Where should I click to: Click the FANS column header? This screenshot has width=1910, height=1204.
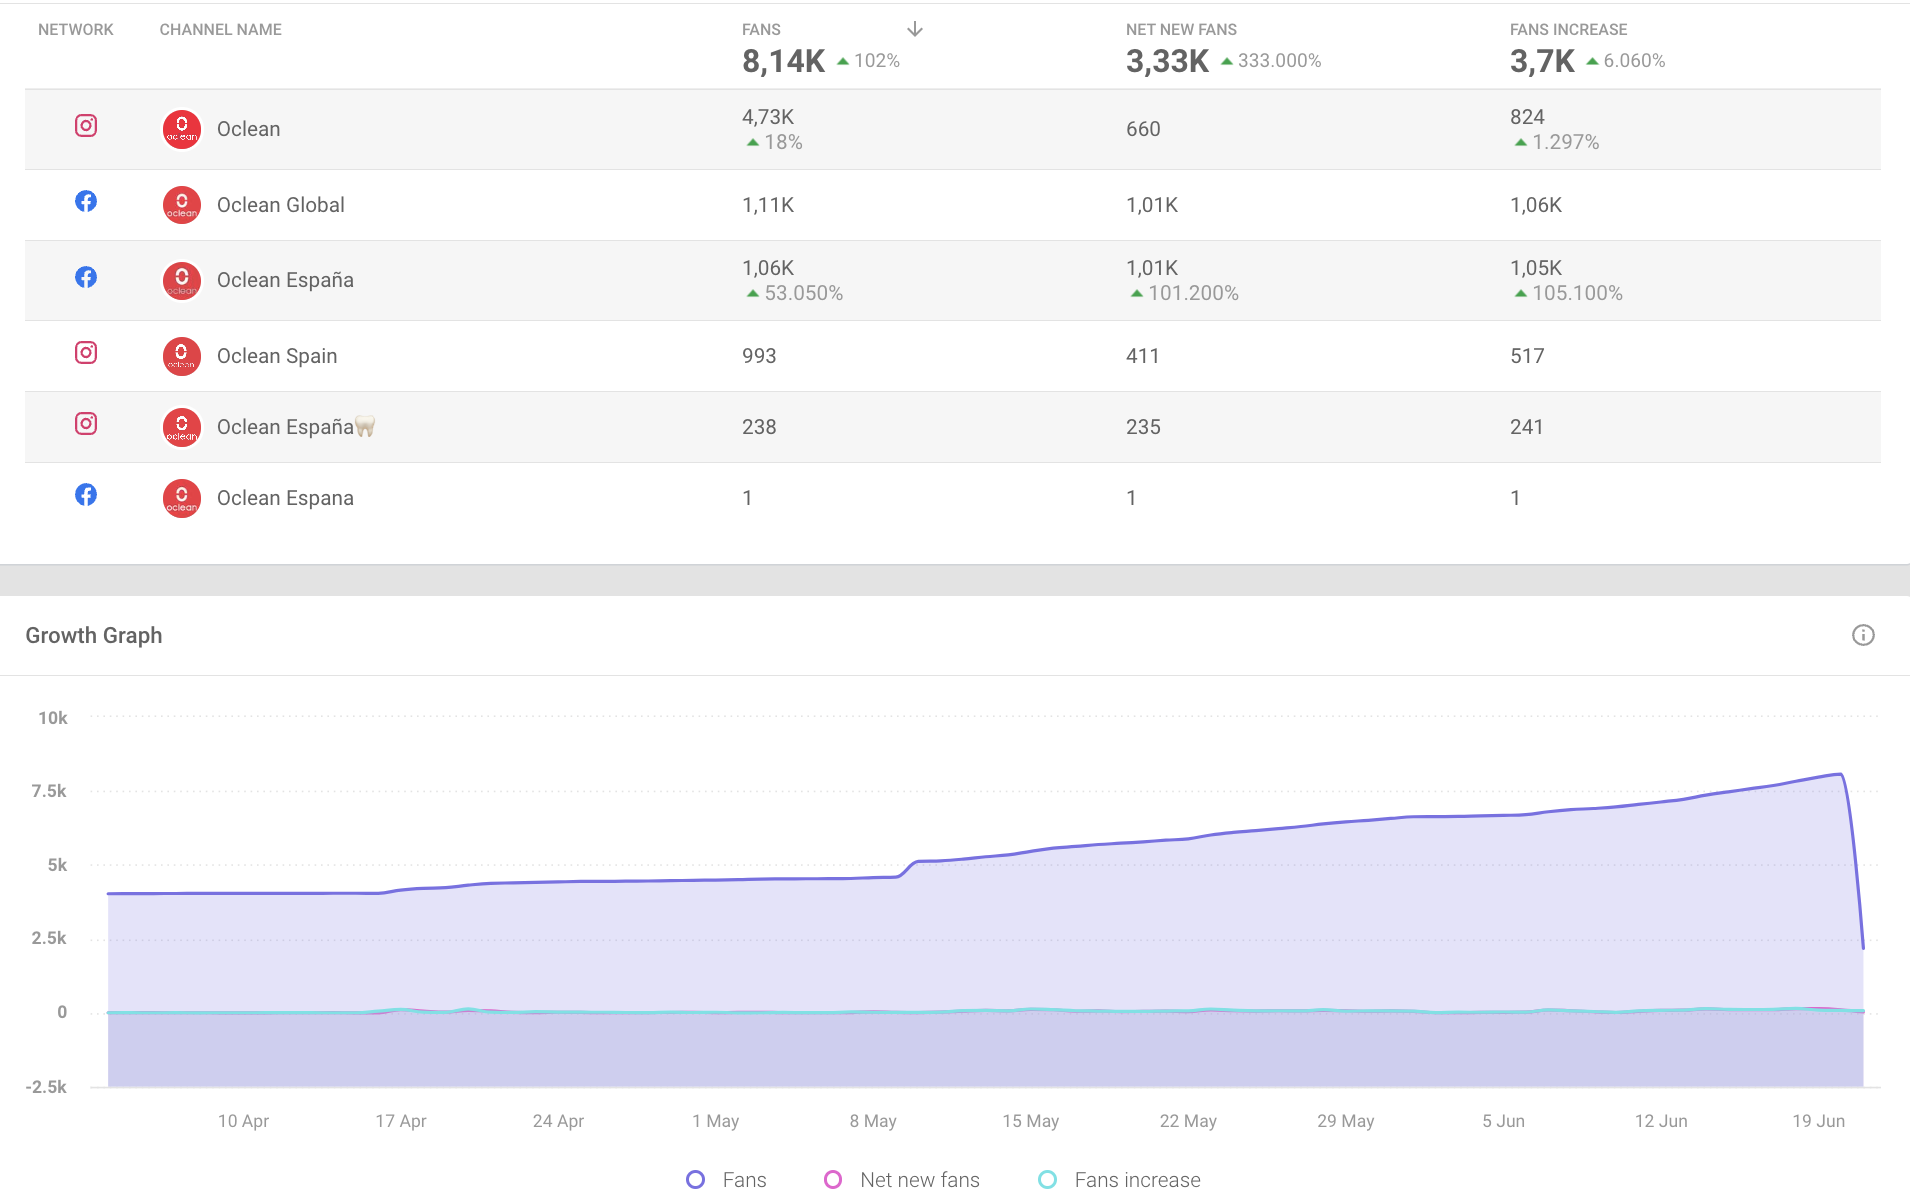click(761, 30)
